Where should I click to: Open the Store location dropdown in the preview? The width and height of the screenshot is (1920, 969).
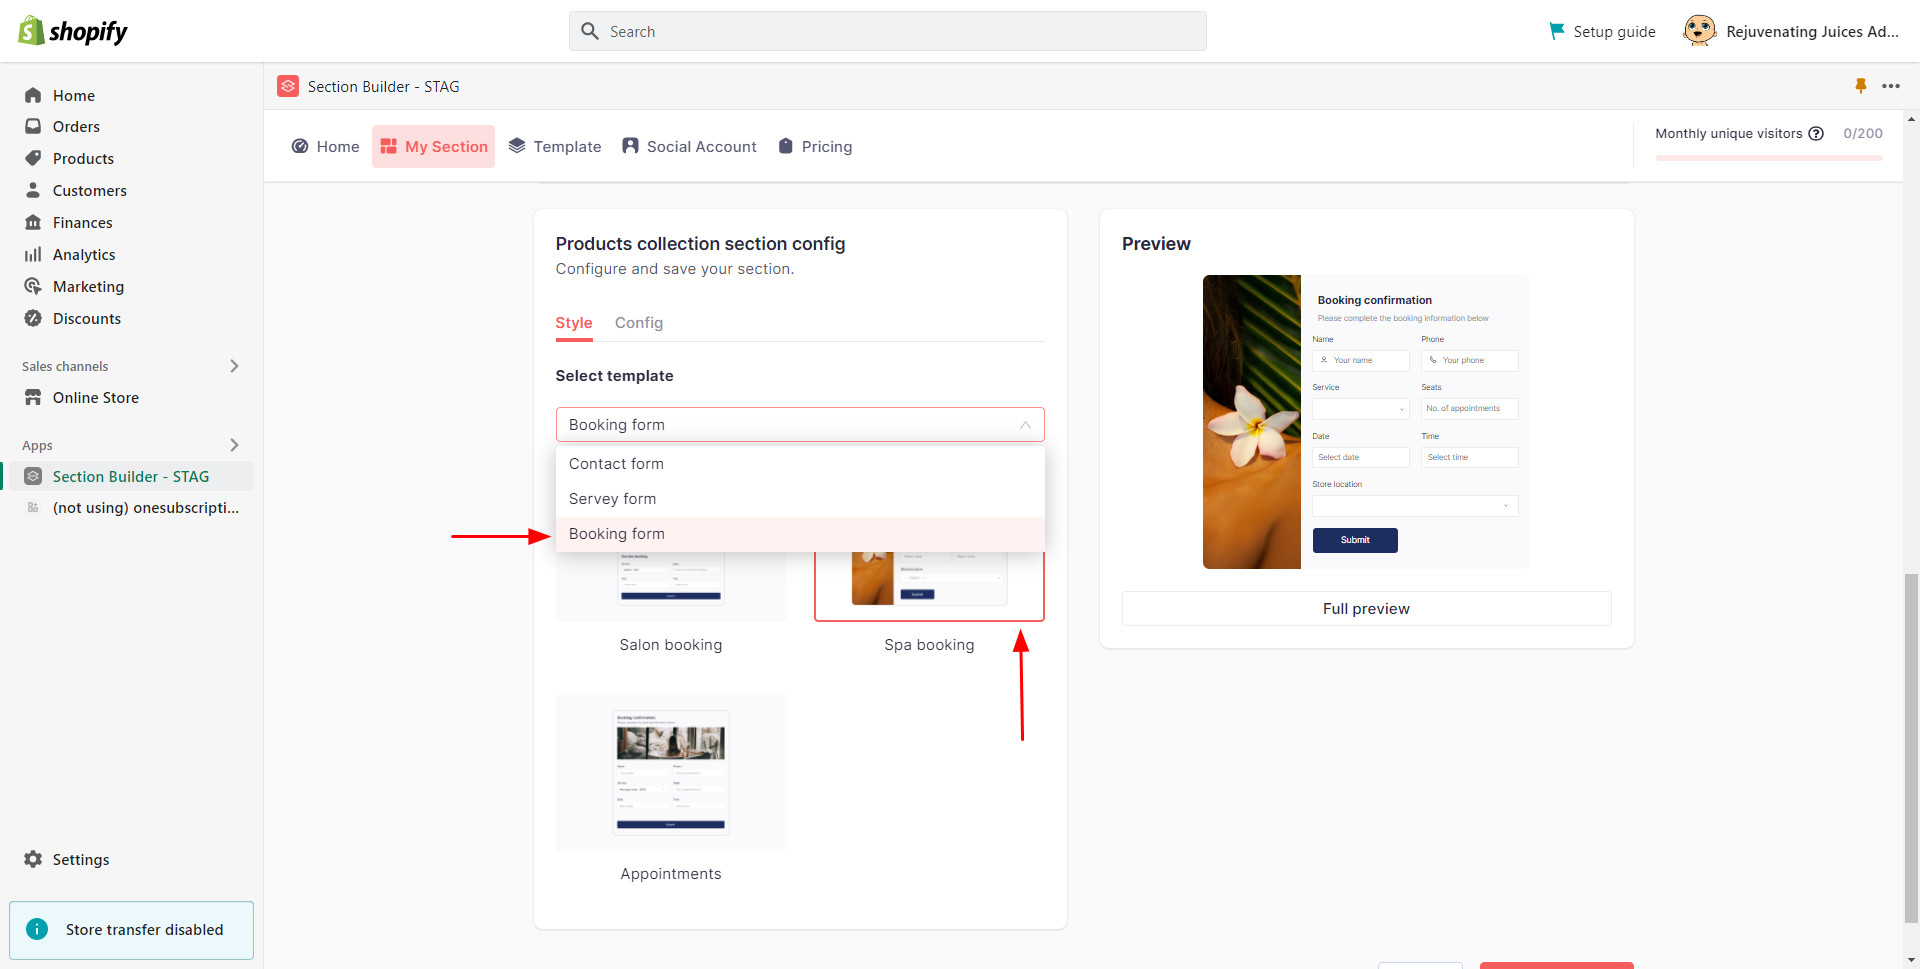pyautogui.click(x=1415, y=506)
